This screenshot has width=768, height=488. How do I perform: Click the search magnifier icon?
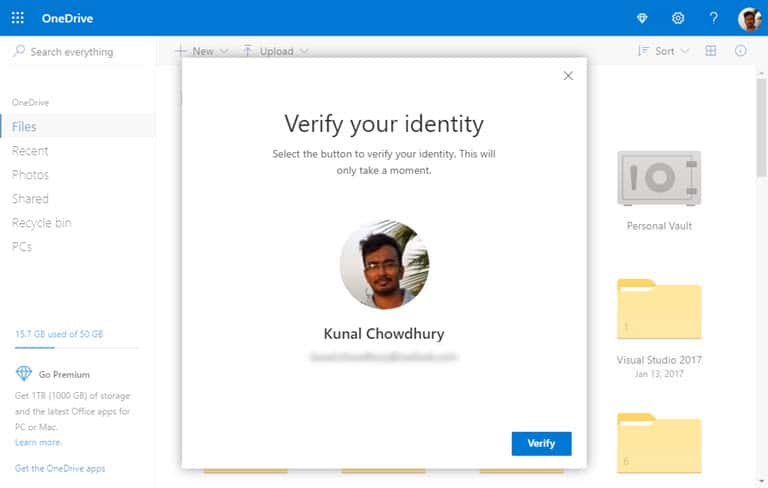pos(19,51)
